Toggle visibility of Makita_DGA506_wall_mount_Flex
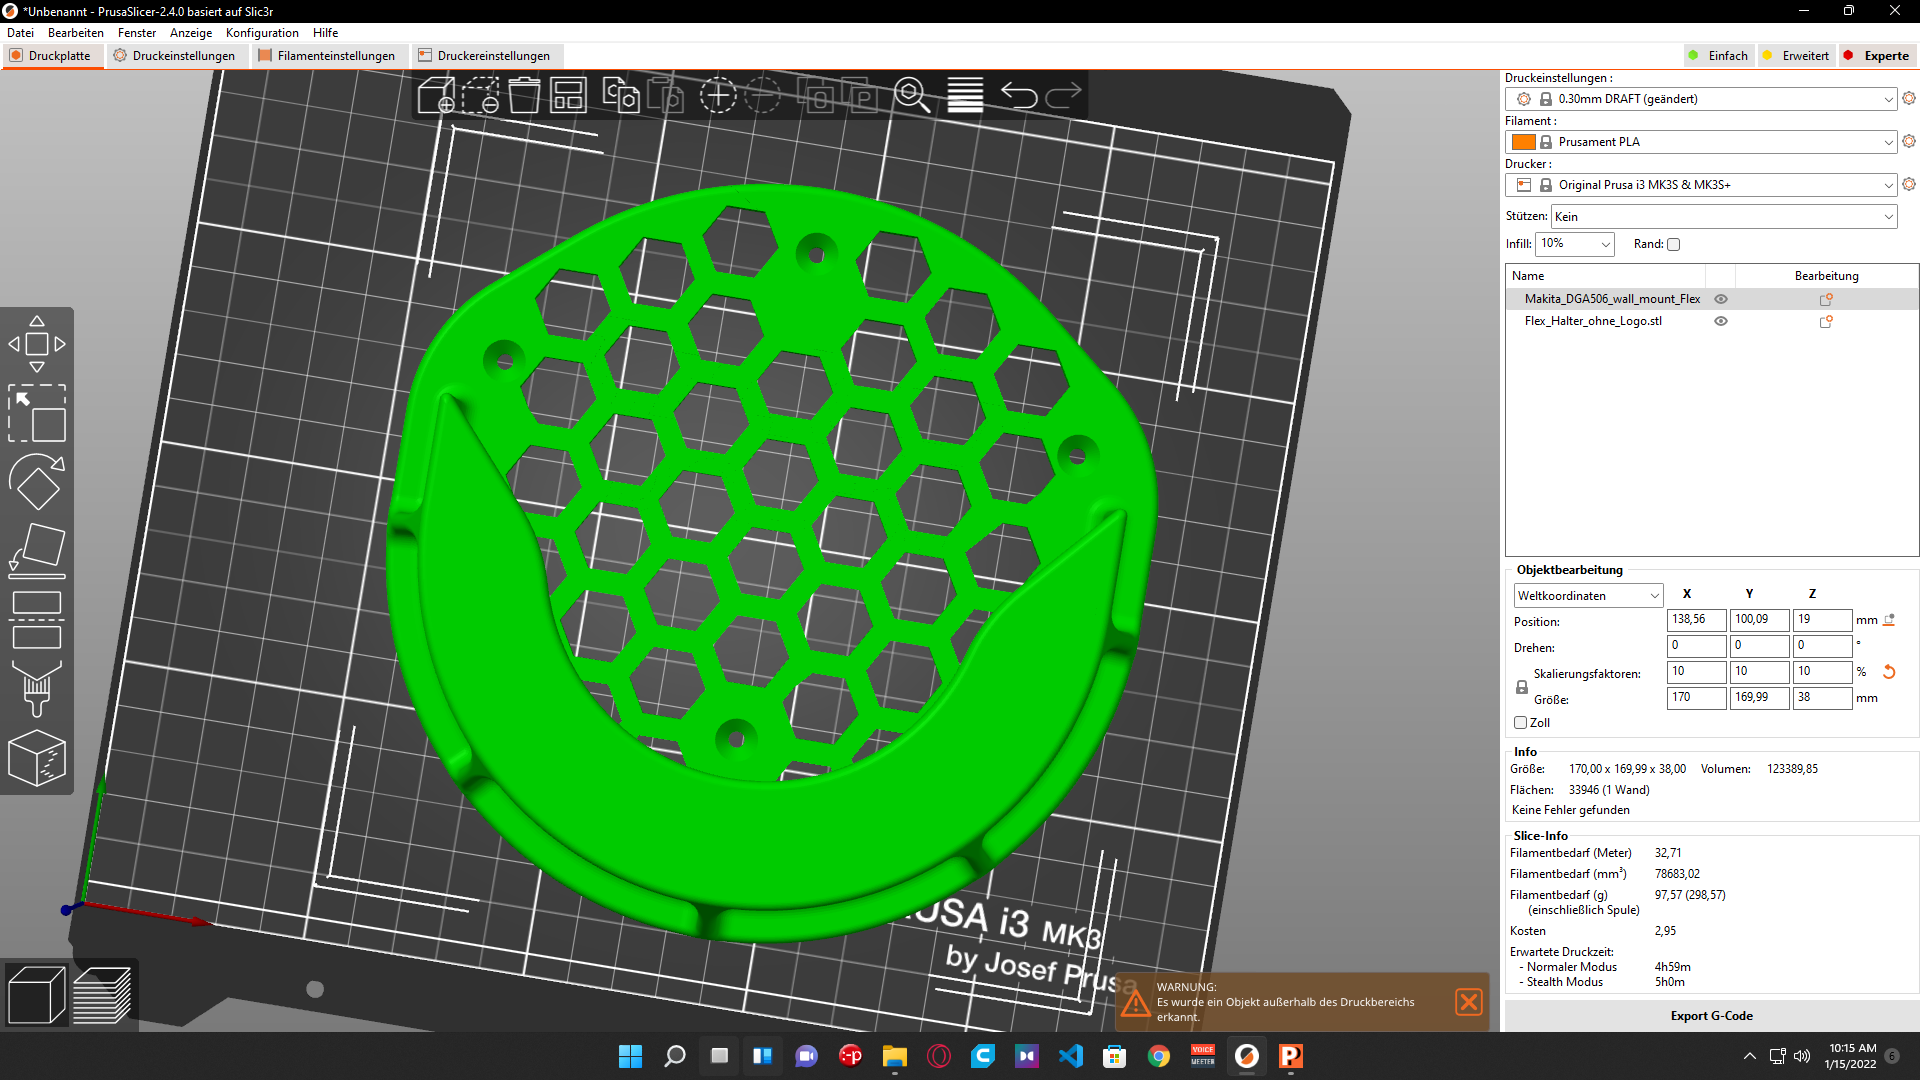The width and height of the screenshot is (1920, 1080). click(x=1721, y=299)
